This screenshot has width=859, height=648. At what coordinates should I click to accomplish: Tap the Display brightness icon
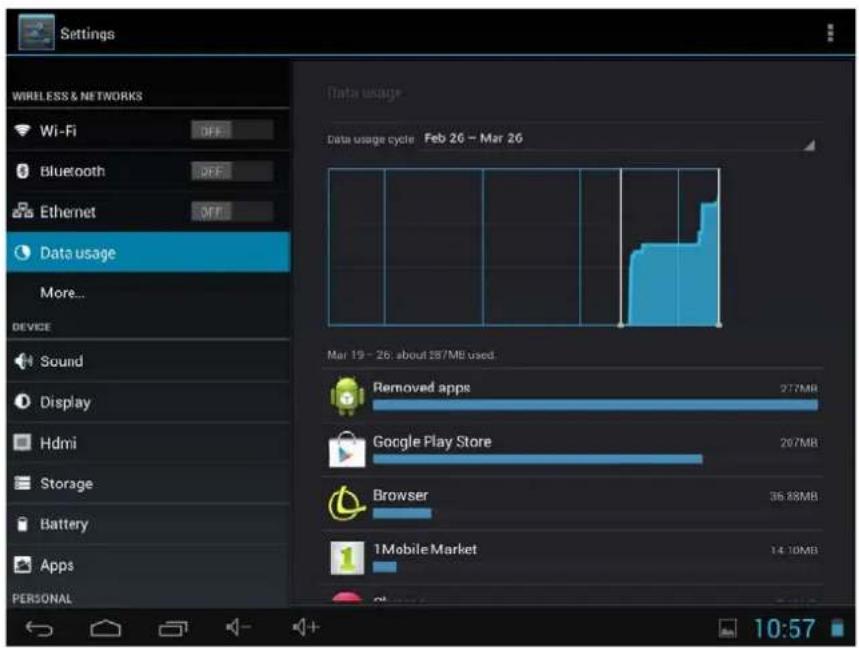click(22, 402)
